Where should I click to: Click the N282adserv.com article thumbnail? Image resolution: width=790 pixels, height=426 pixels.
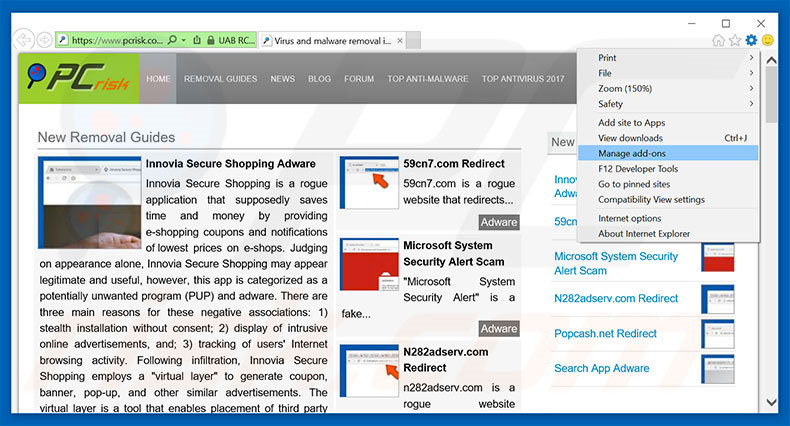tap(369, 371)
